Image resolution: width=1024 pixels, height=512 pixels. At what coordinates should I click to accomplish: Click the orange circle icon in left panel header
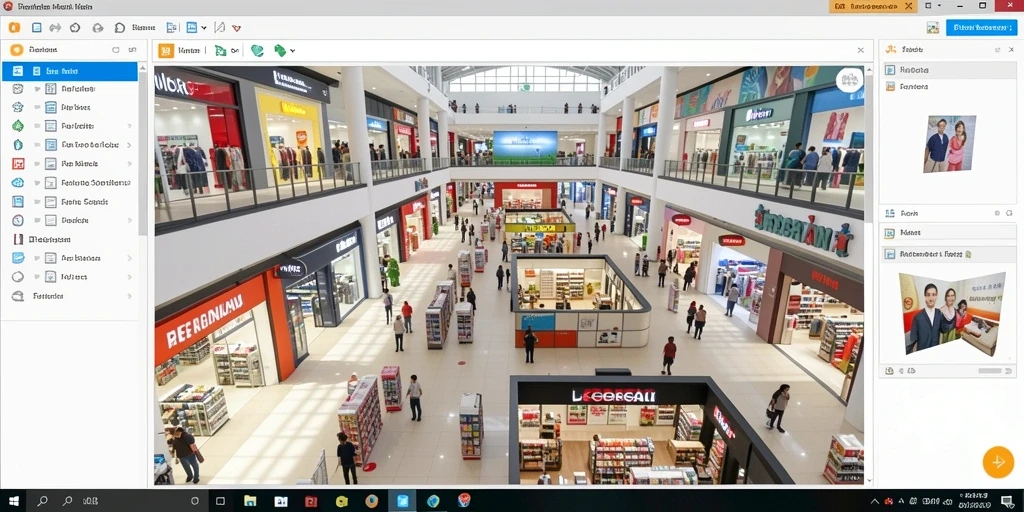(x=17, y=50)
